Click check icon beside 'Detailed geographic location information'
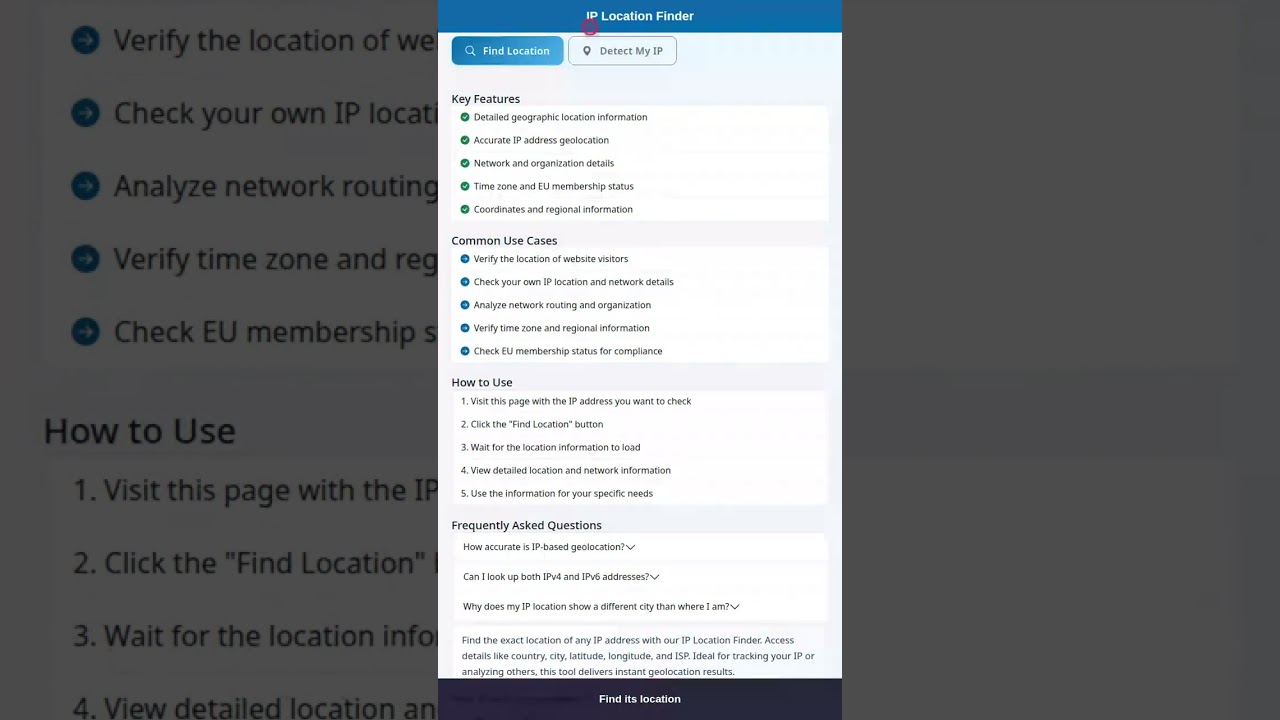The width and height of the screenshot is (1280, 720). (x=465, y=117)
